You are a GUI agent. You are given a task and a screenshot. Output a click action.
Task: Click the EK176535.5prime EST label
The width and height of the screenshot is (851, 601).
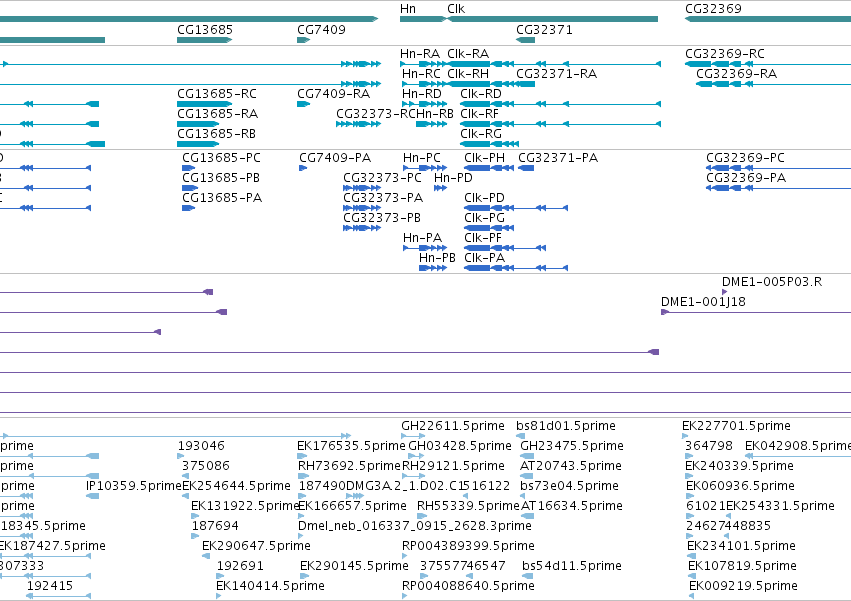(351, 446)
